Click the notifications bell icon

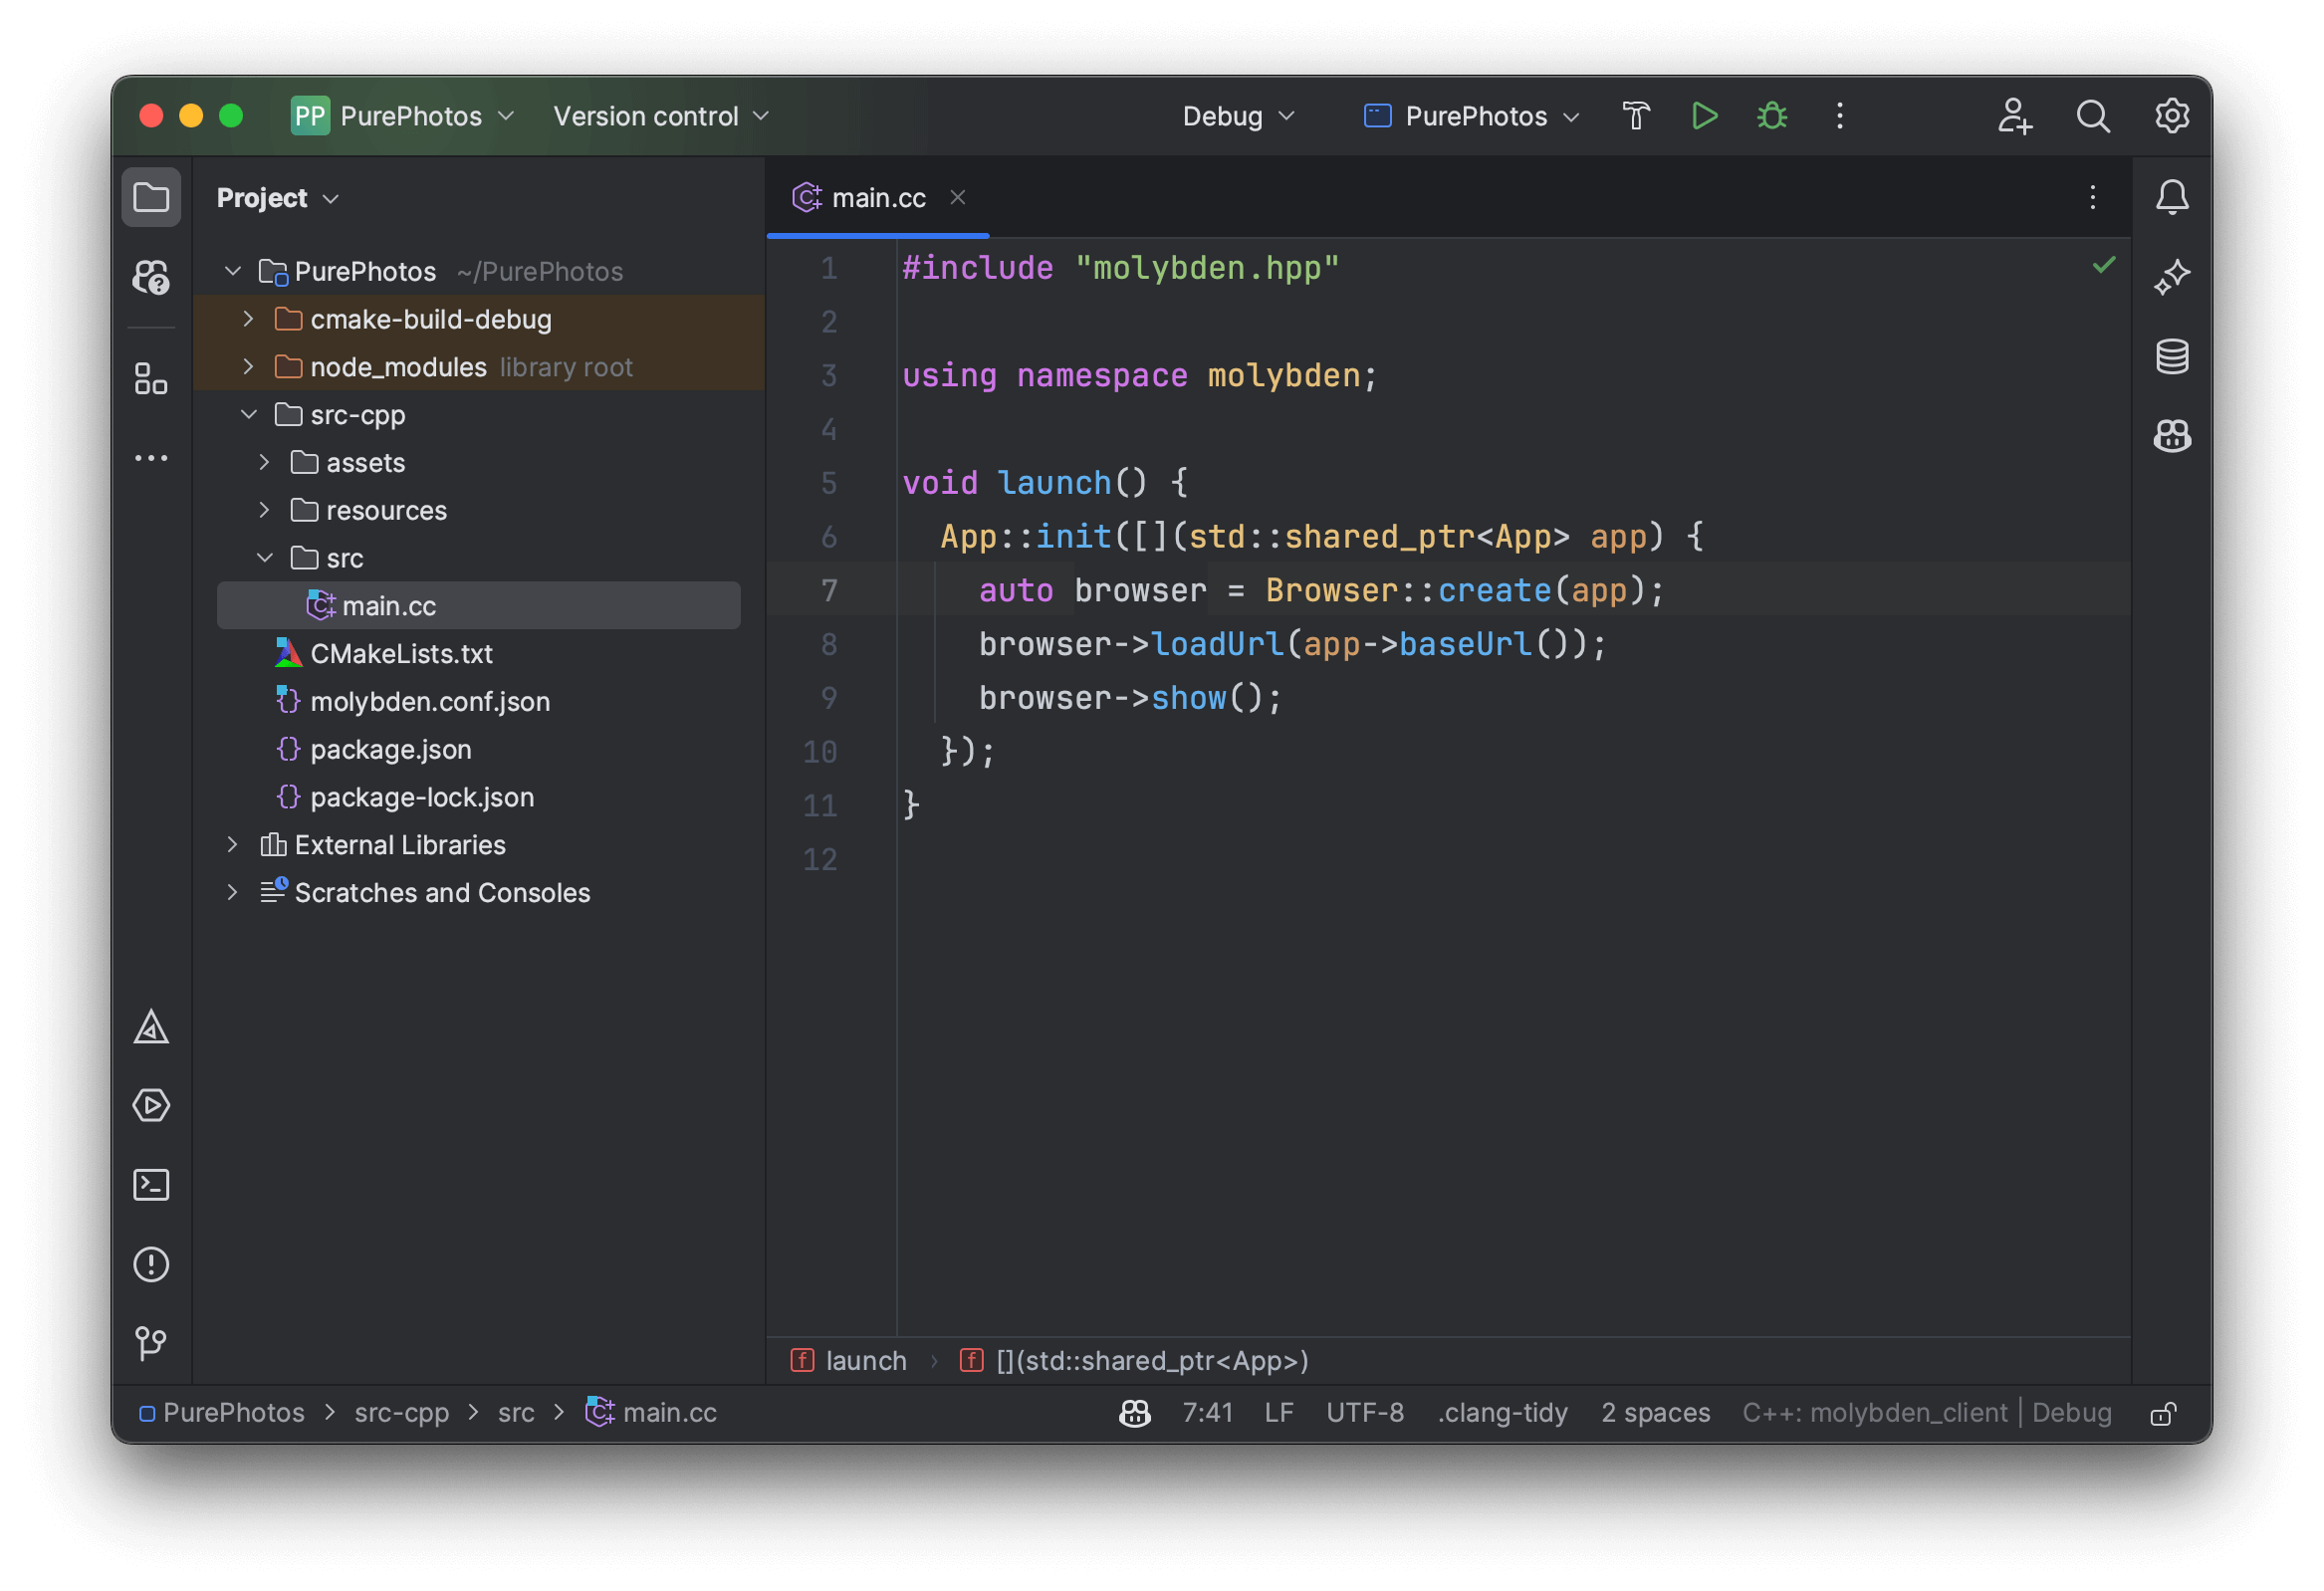click(x=2172, y=196)
